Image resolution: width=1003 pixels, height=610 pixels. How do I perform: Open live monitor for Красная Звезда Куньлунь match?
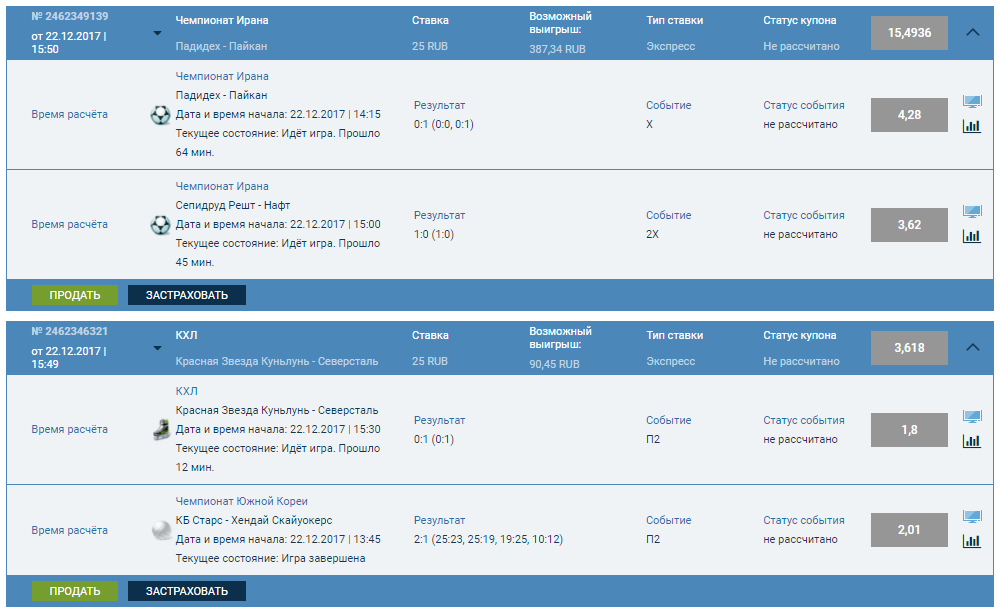point(972,416)
